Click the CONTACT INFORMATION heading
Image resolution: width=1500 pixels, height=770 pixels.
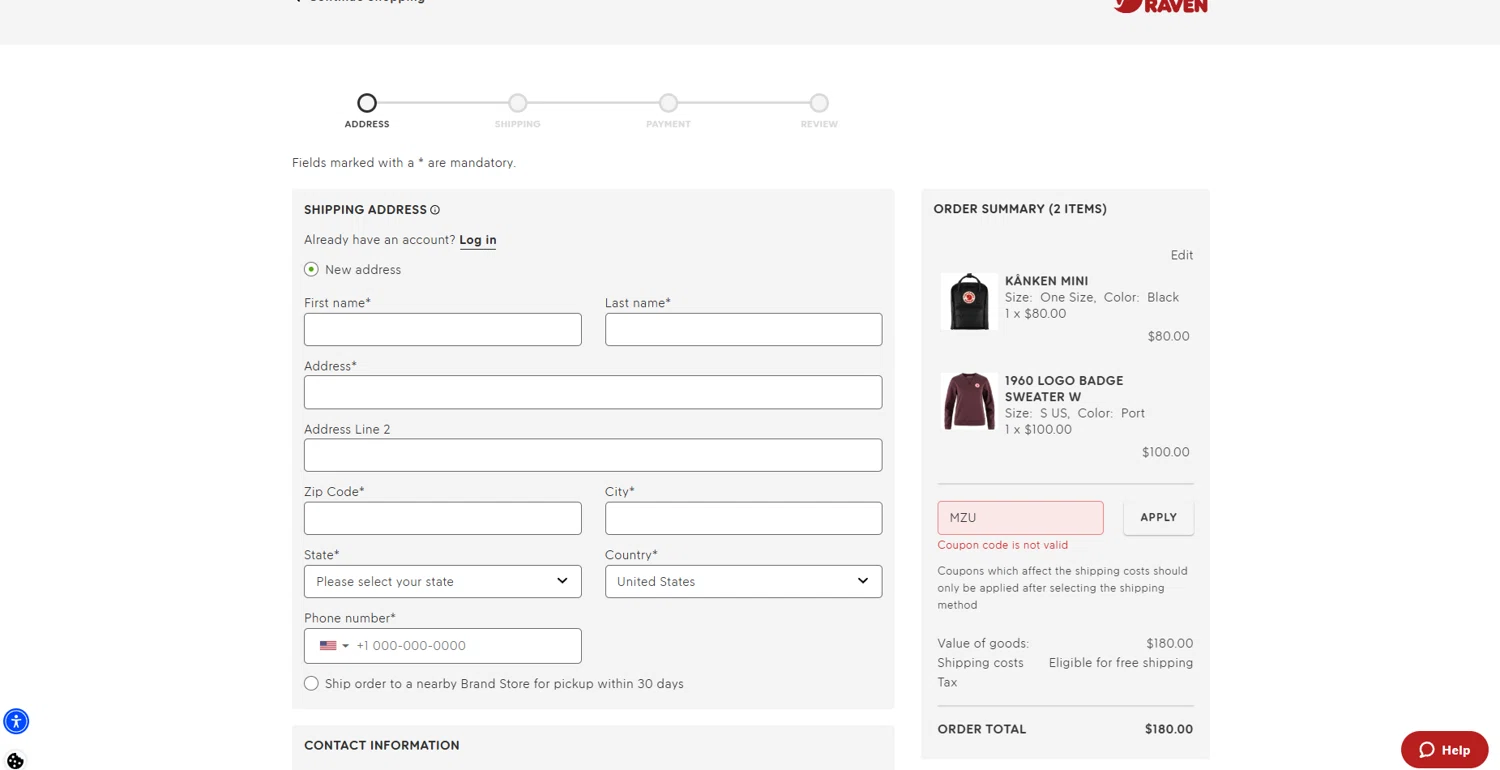pos(382,746)
